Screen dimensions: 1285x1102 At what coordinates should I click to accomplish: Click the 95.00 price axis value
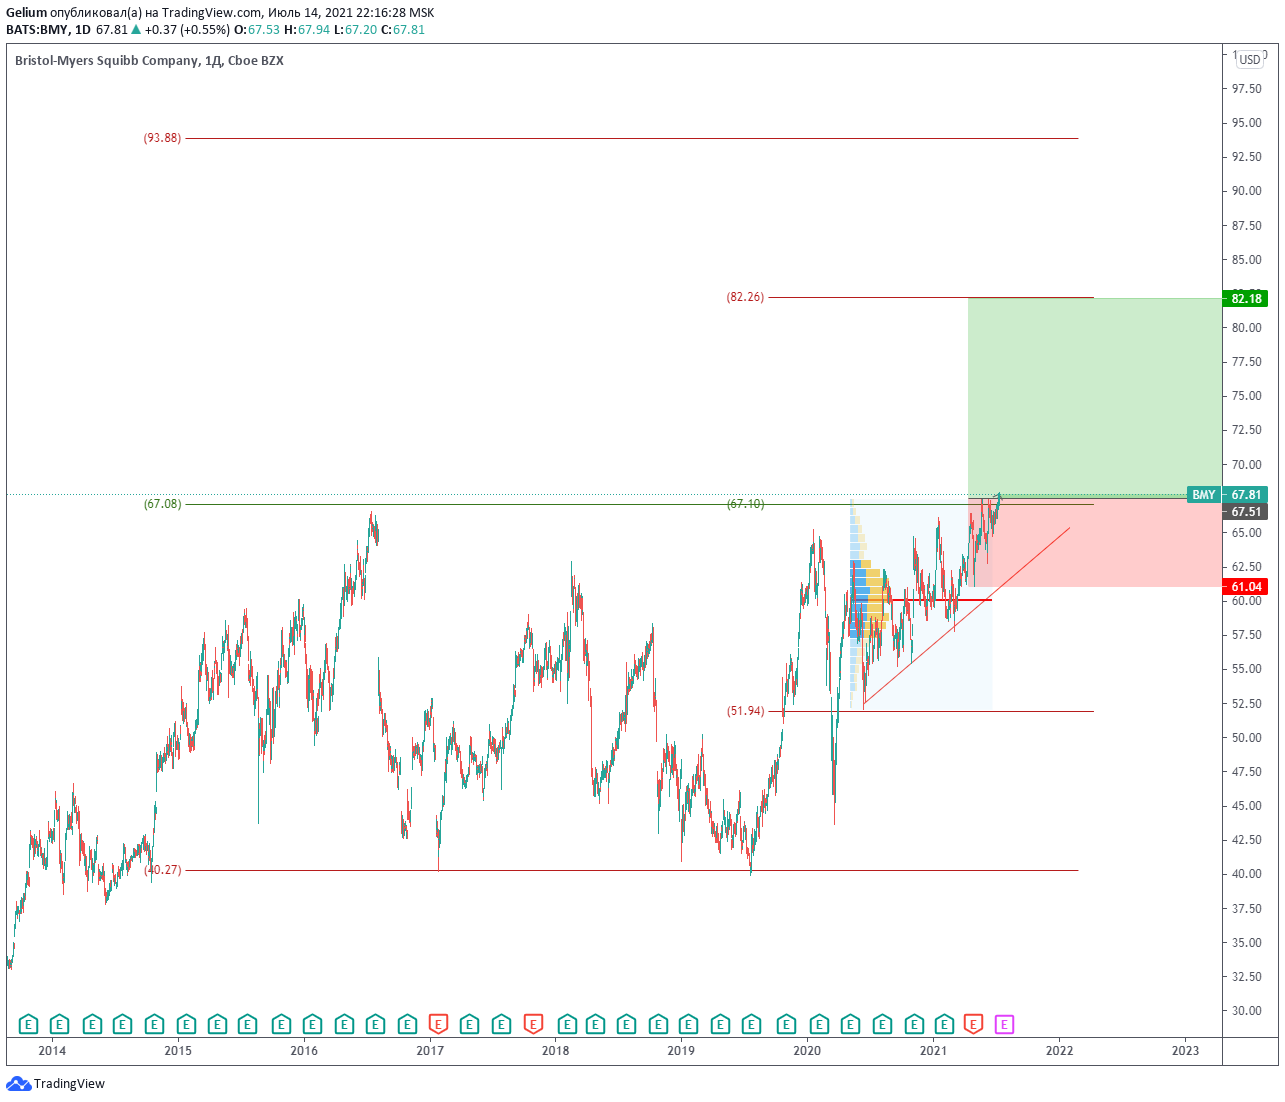pyautogui.click(x=1246, y=123)
